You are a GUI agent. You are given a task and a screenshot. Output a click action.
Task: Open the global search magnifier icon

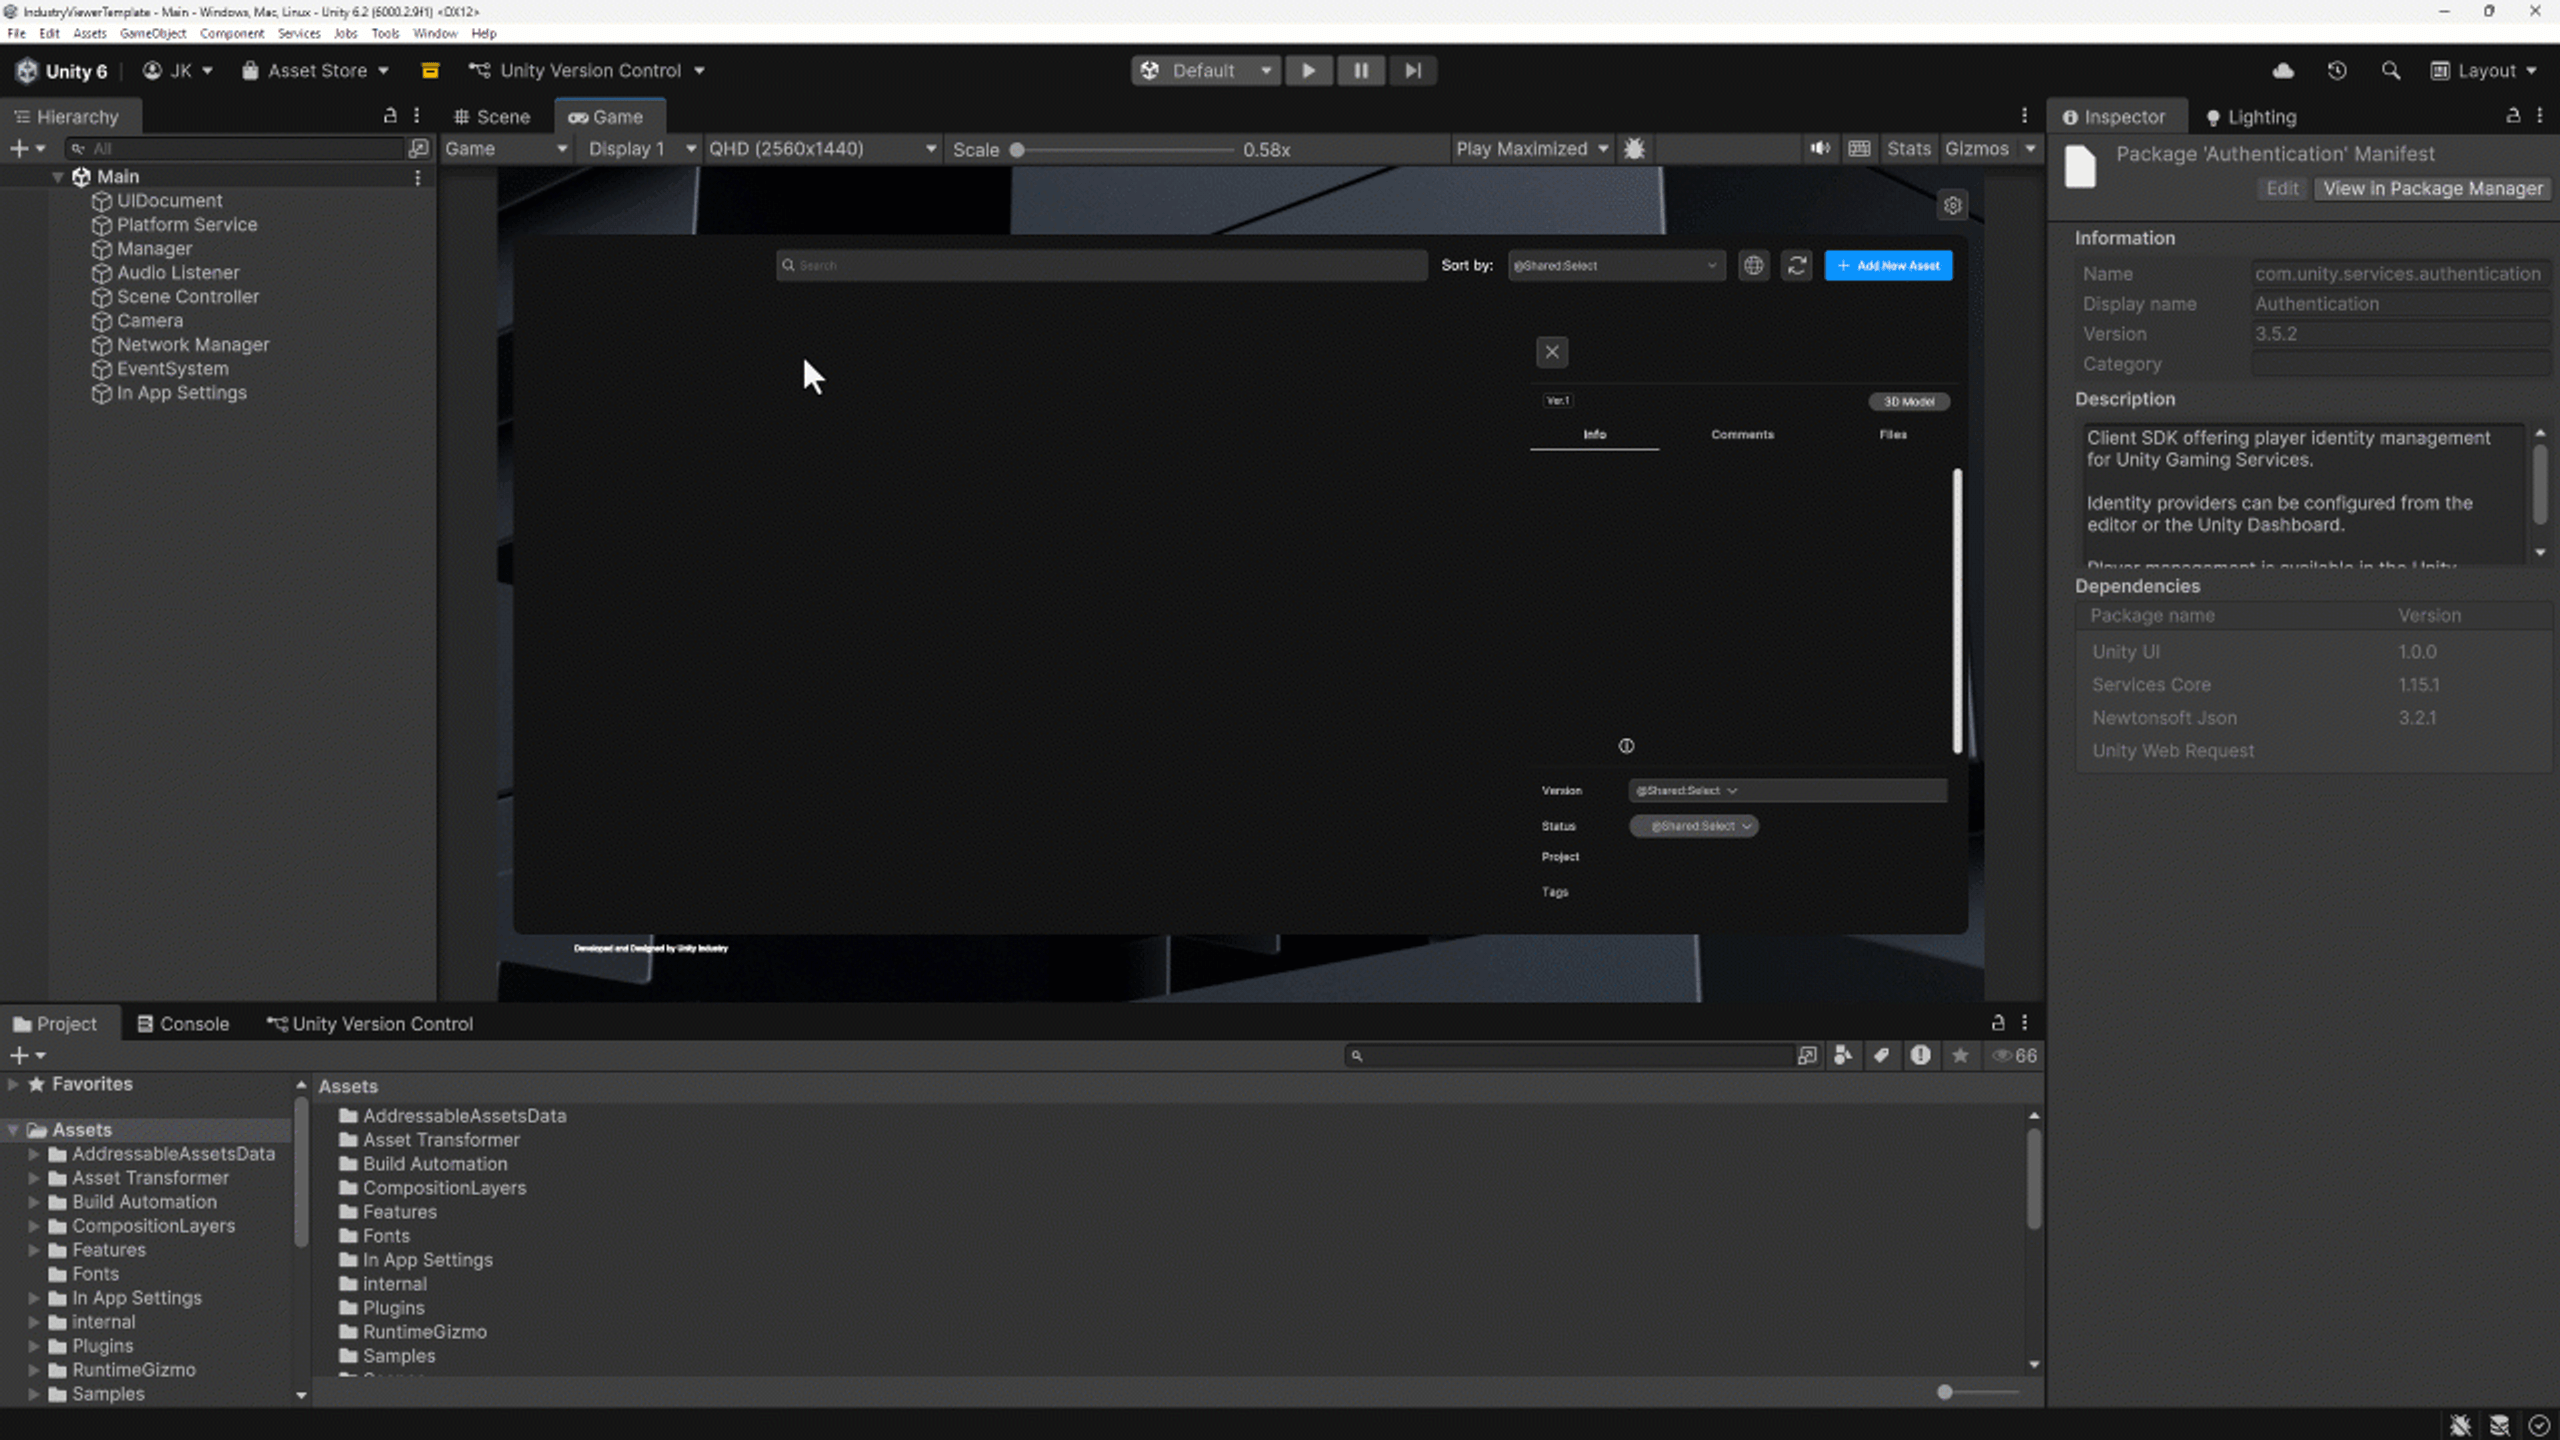pos(2390,71)
